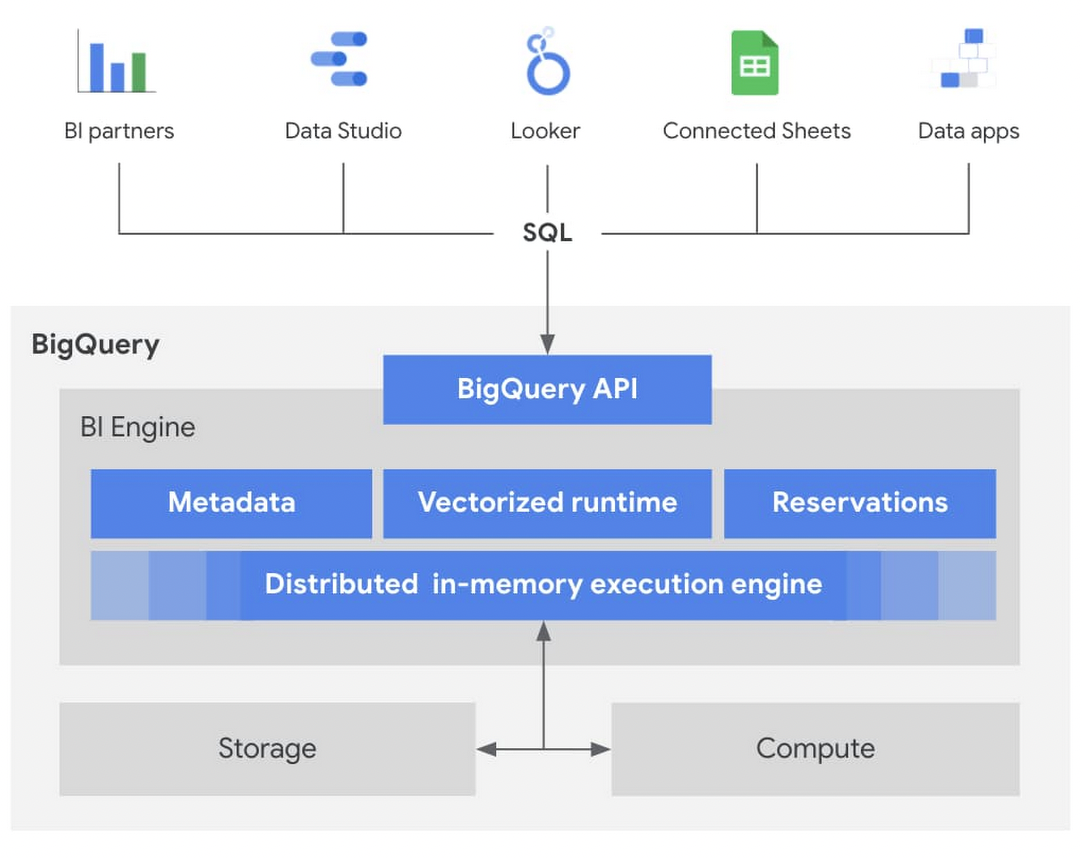Click the Reservations block
The width and height of the screenshot is (1082, 858).
(x=860, y=503)
